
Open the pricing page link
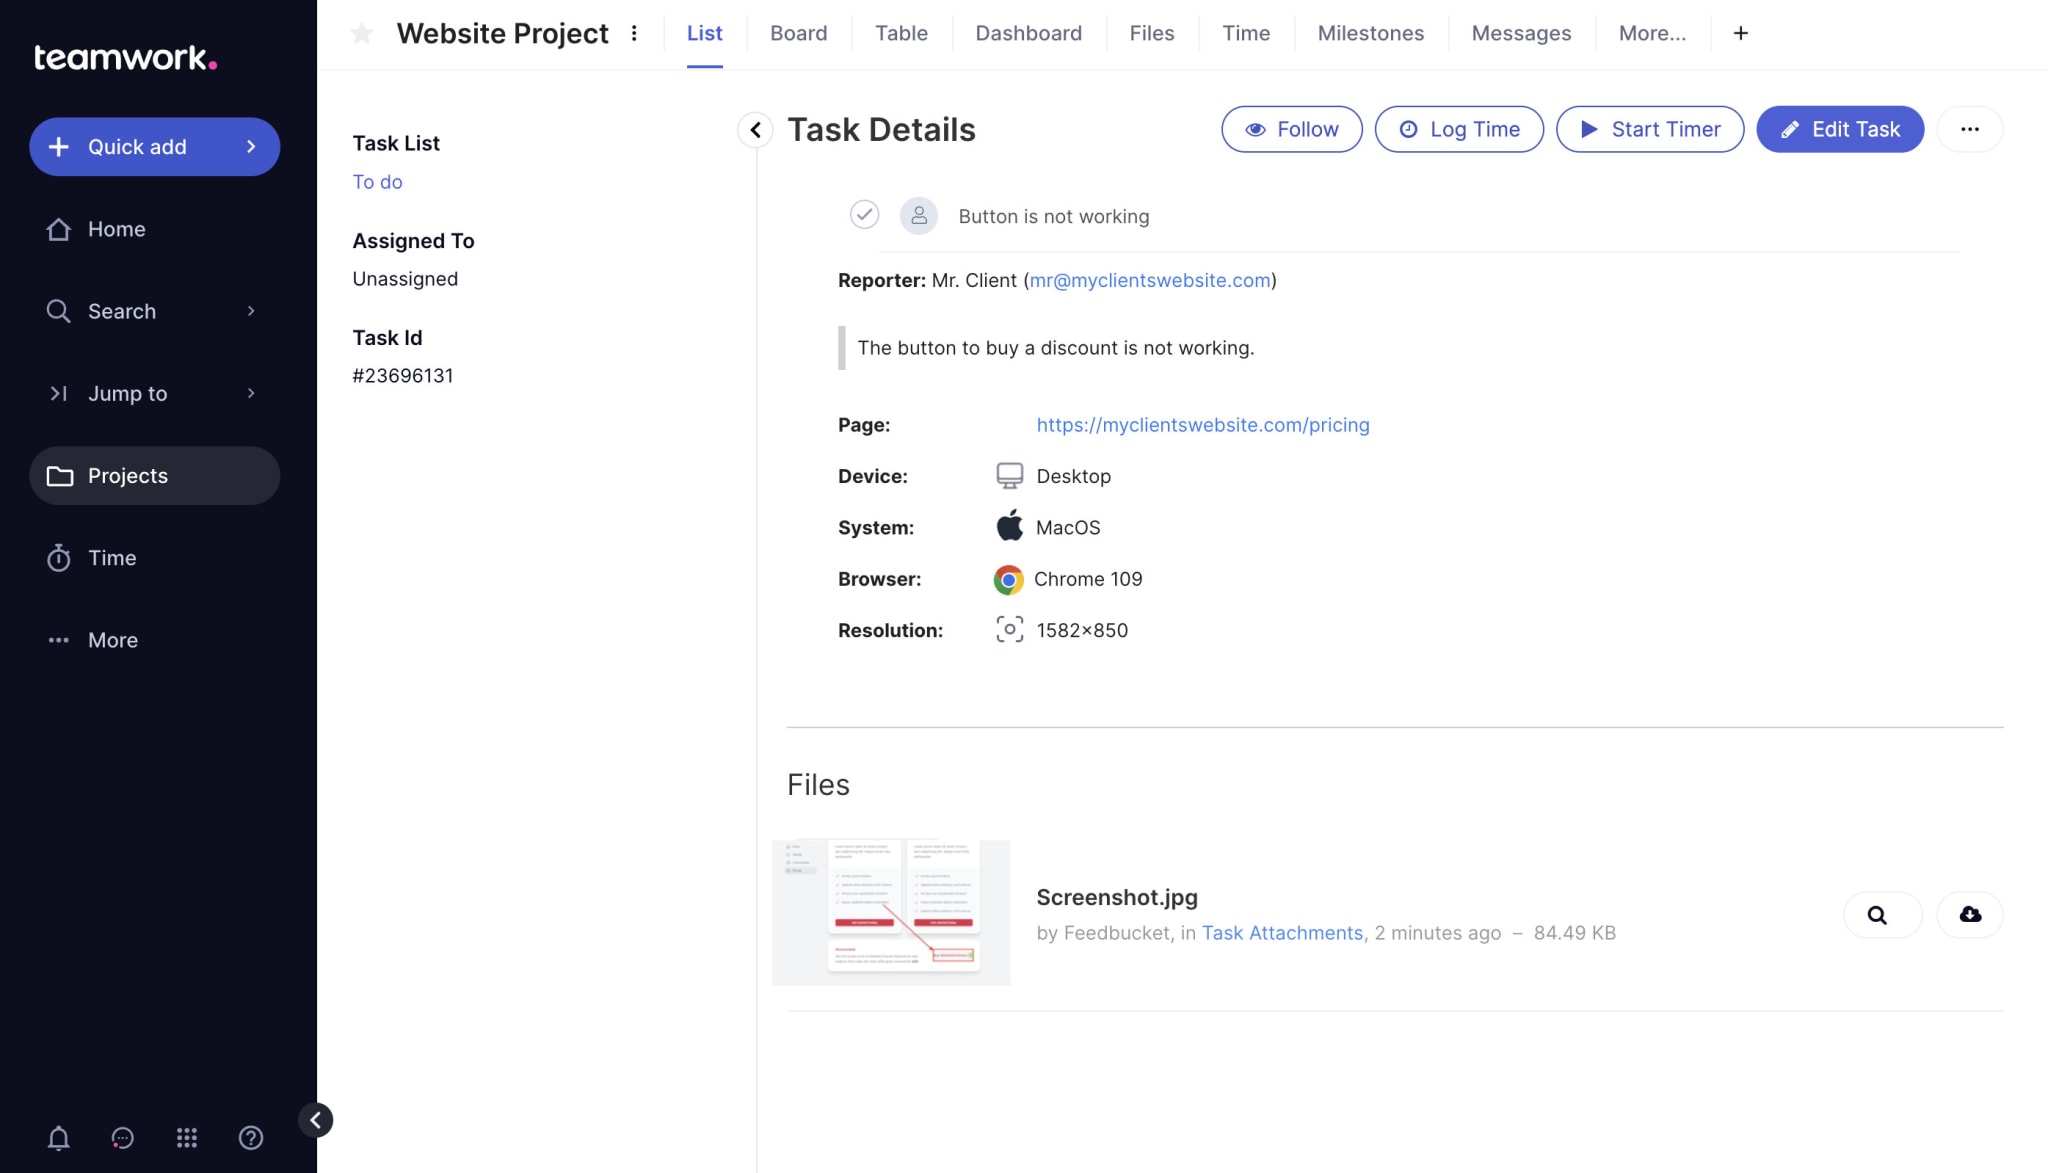[x=1202, y=424]
